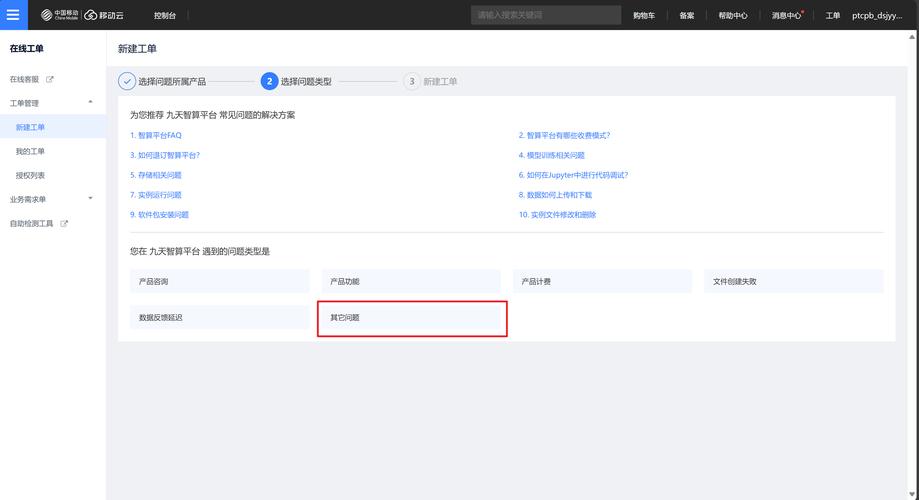Select 在线客服 in the sidebar
This screenshot has height=500, width=919.
24,79
